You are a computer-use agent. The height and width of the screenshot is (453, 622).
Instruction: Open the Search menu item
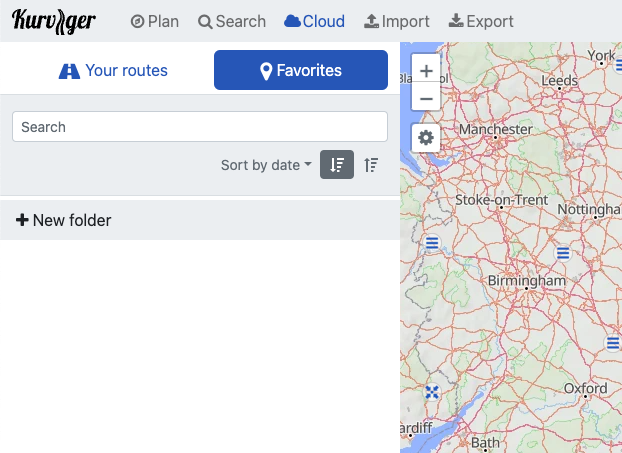click(232, 21)
